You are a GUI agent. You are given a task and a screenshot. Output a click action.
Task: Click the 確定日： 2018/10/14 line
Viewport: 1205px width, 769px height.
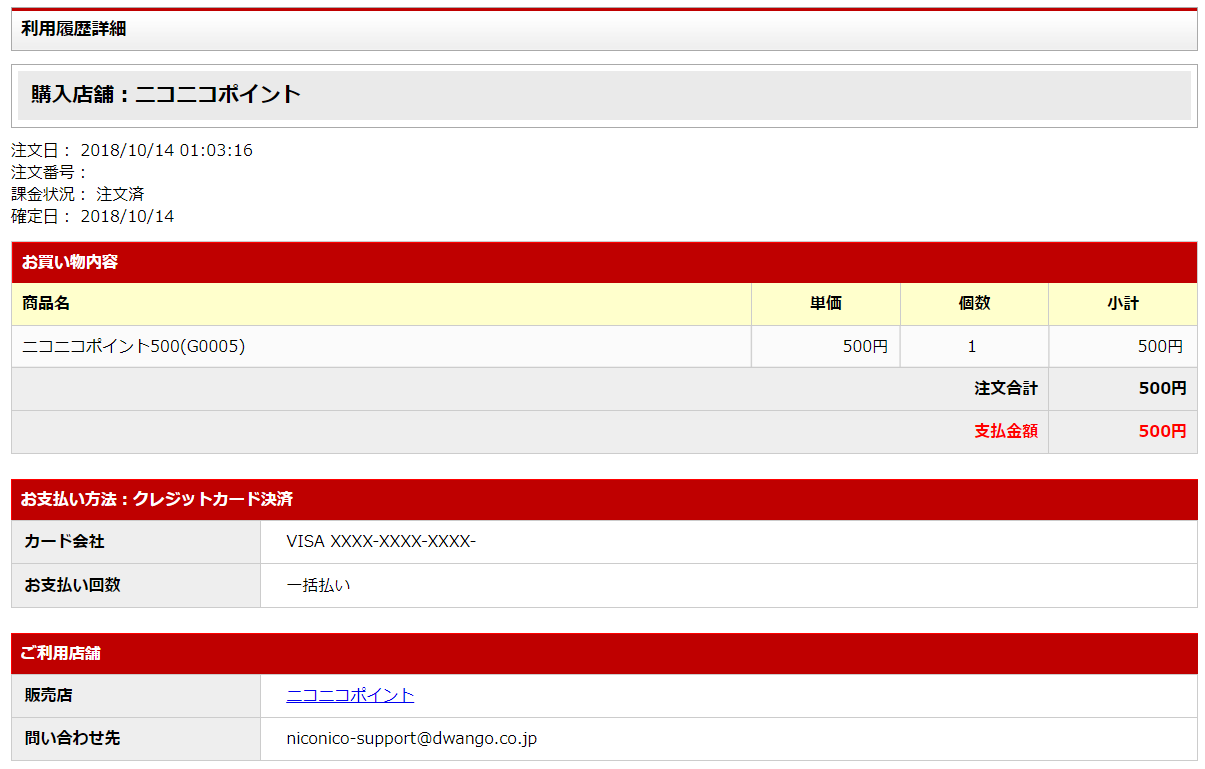[x=93, y=216]
